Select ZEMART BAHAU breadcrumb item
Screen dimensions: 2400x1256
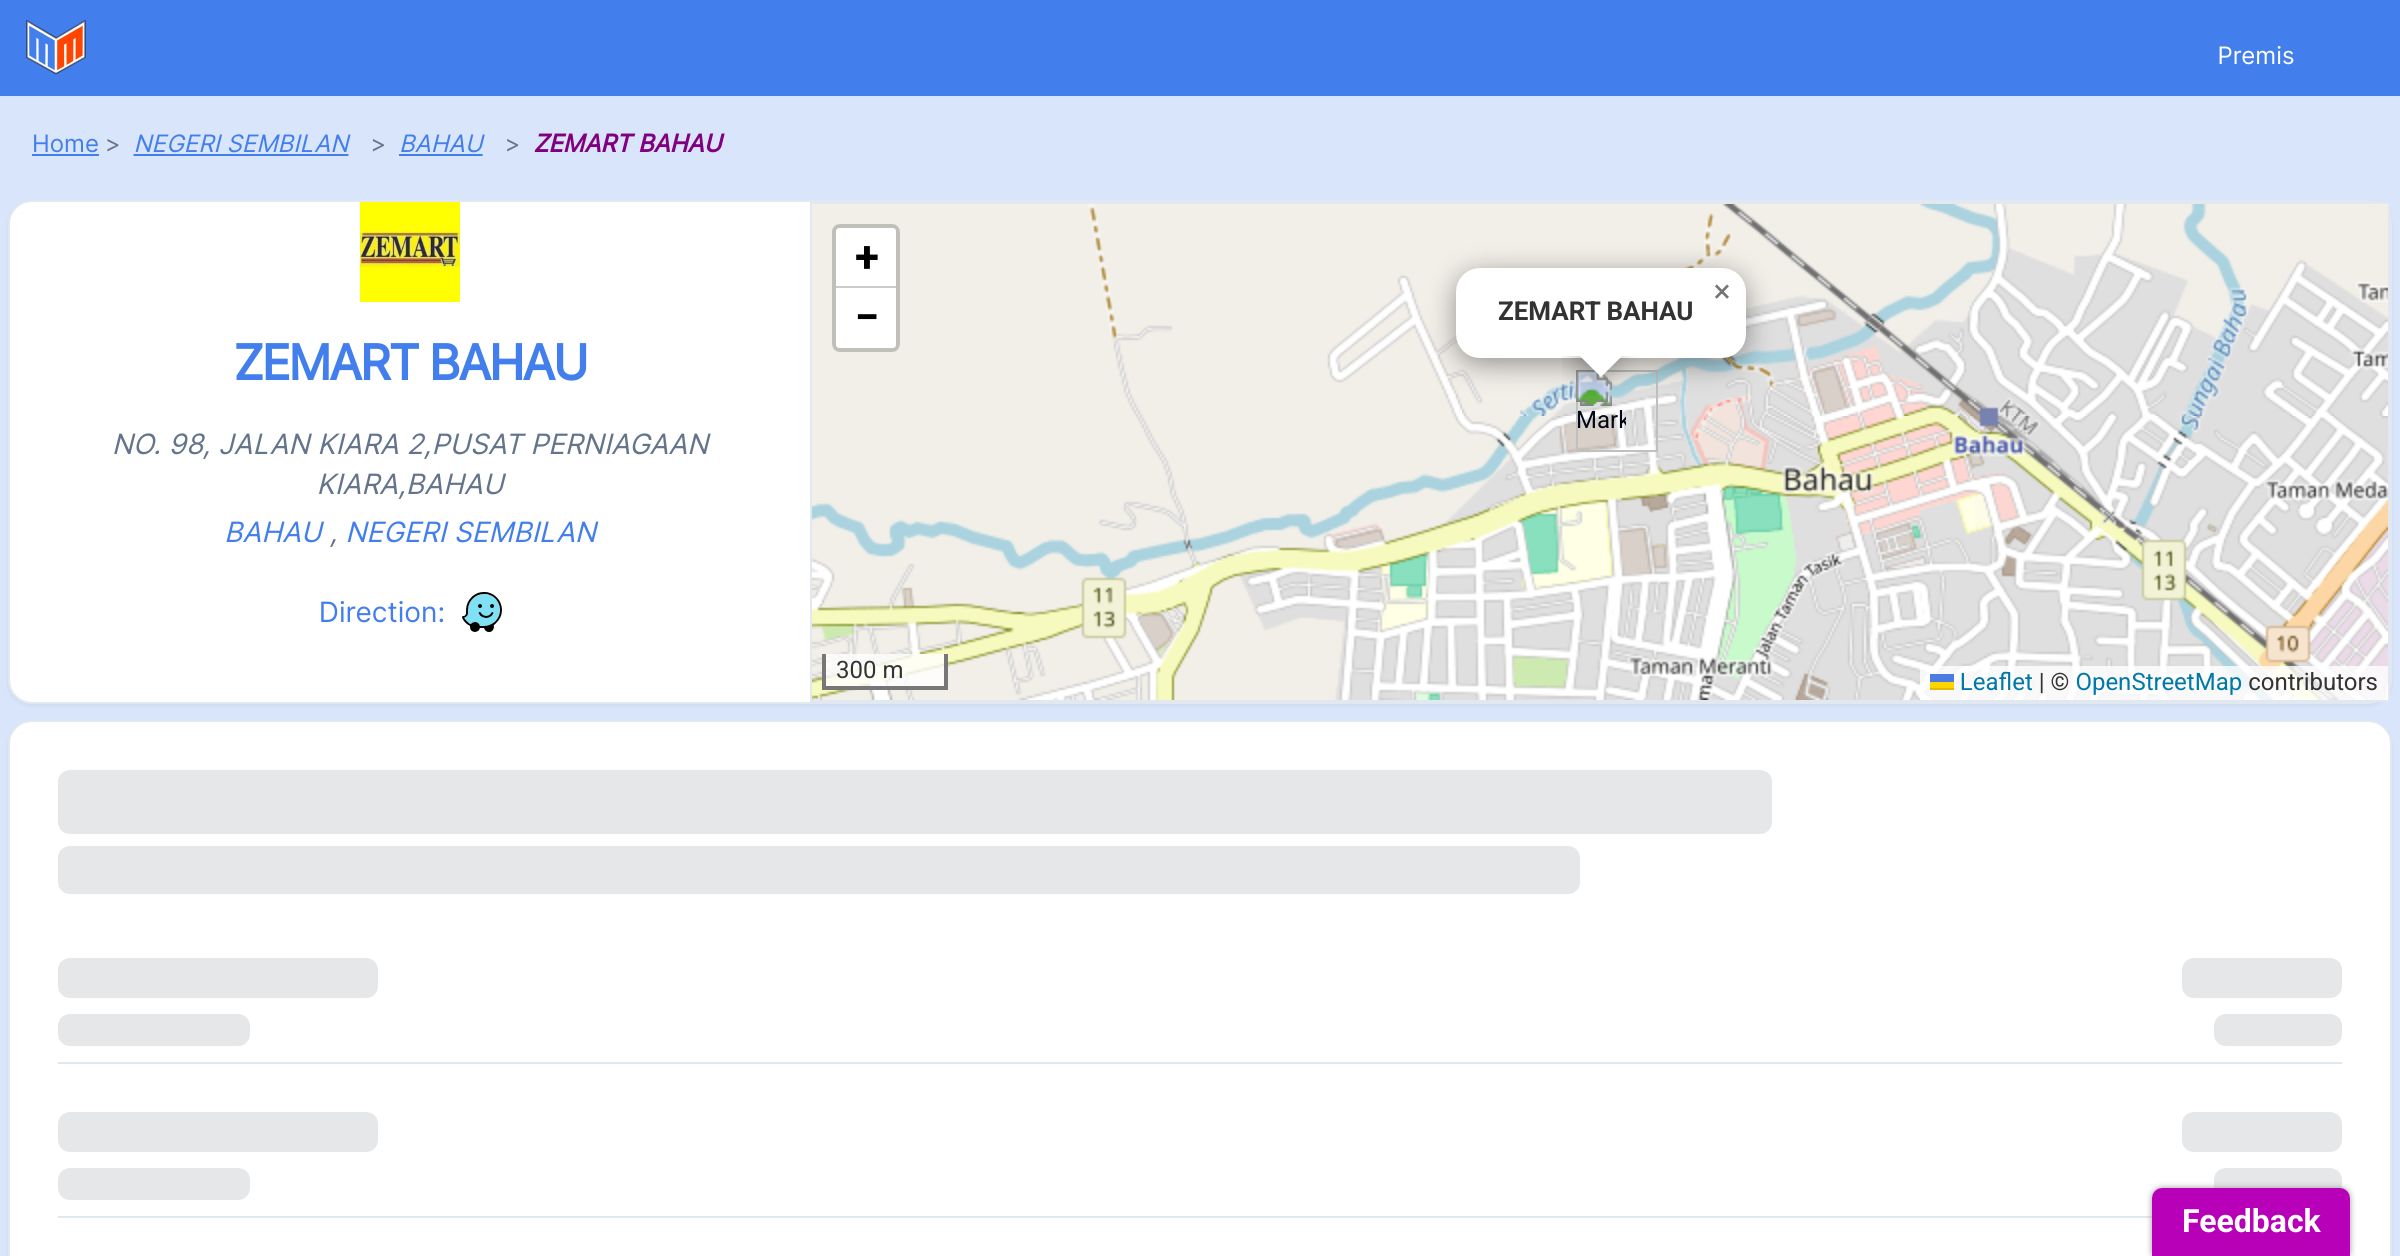[628, 144]
